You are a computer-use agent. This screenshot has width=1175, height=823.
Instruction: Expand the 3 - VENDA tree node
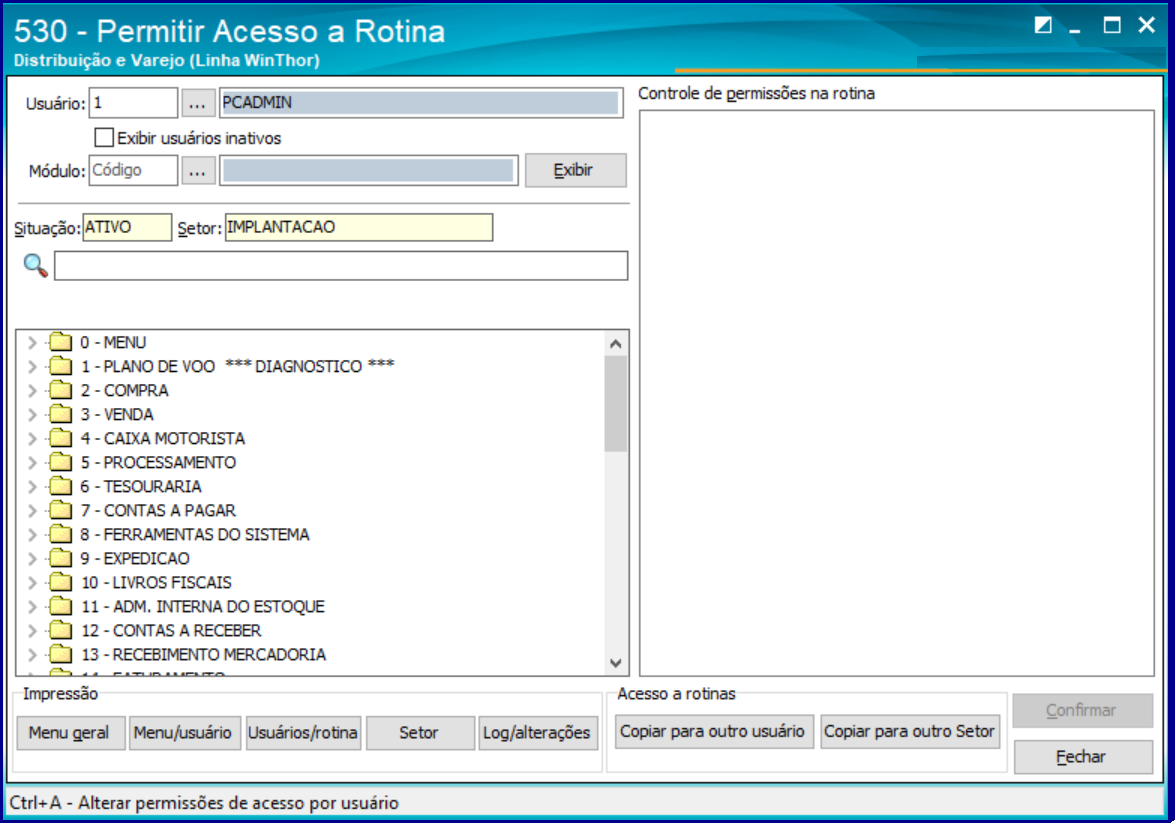[x=32, y=414]
